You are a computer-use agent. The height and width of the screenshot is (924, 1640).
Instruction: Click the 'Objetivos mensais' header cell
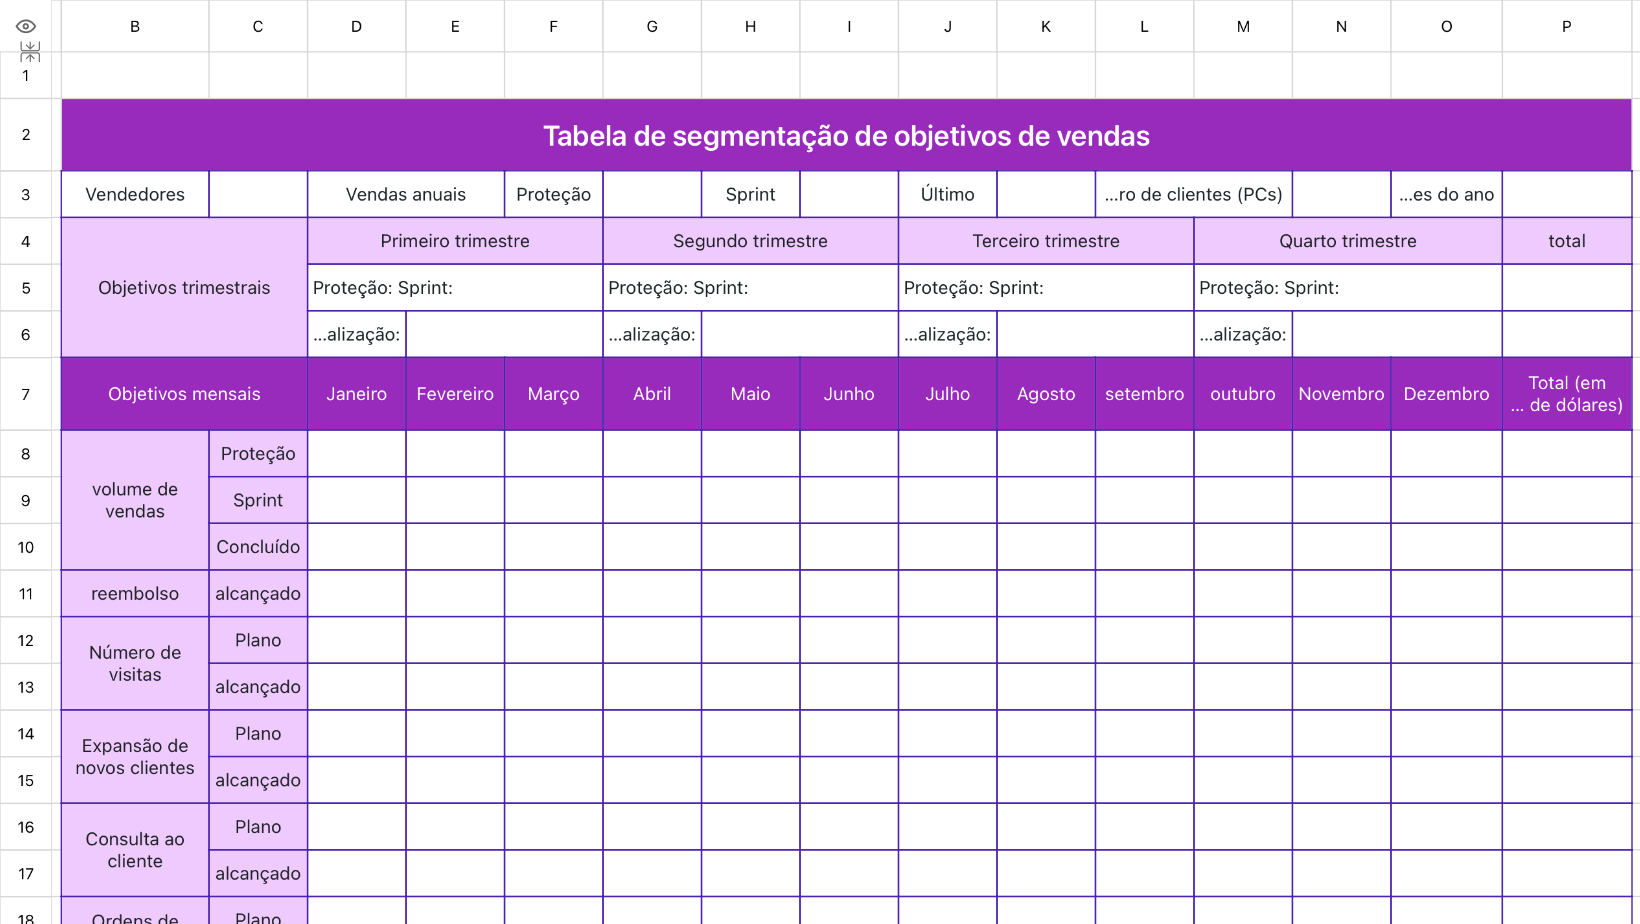[x=185, y=394]
